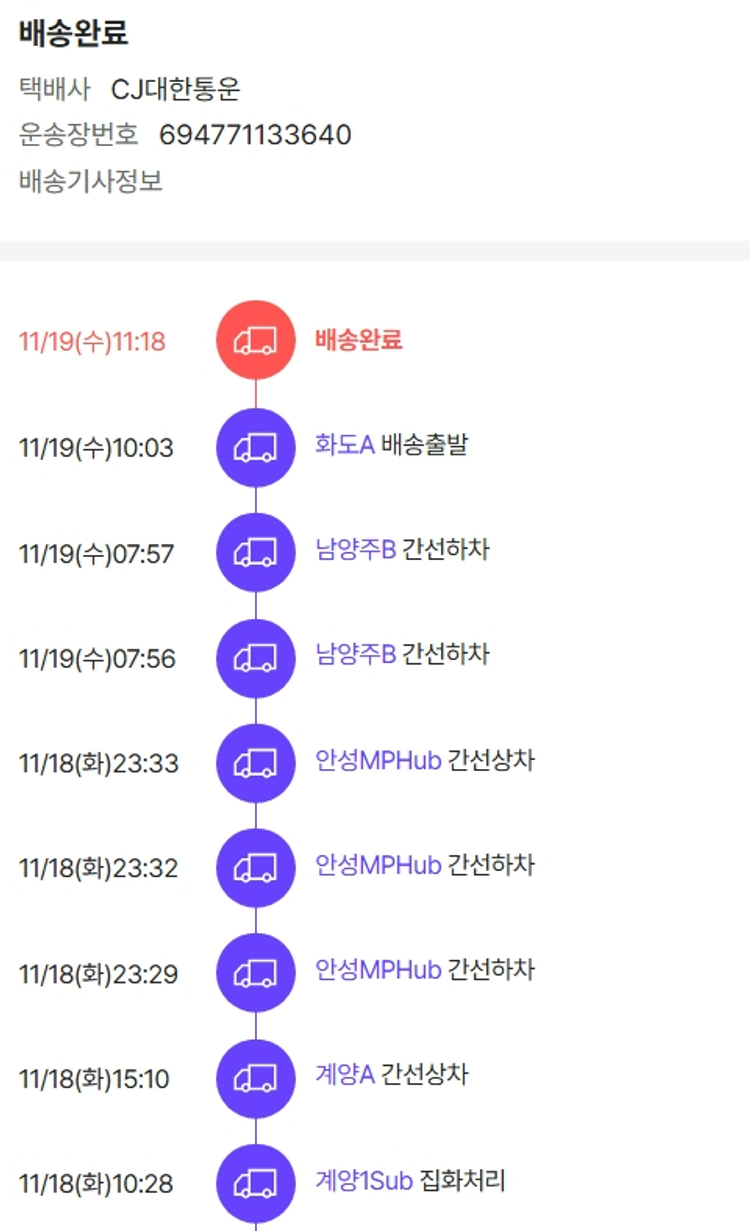The height and width of the screenshot is (1231, 750).
Task: Click the 11/19(수)11:18 timestamp
Action: [93, 342]
